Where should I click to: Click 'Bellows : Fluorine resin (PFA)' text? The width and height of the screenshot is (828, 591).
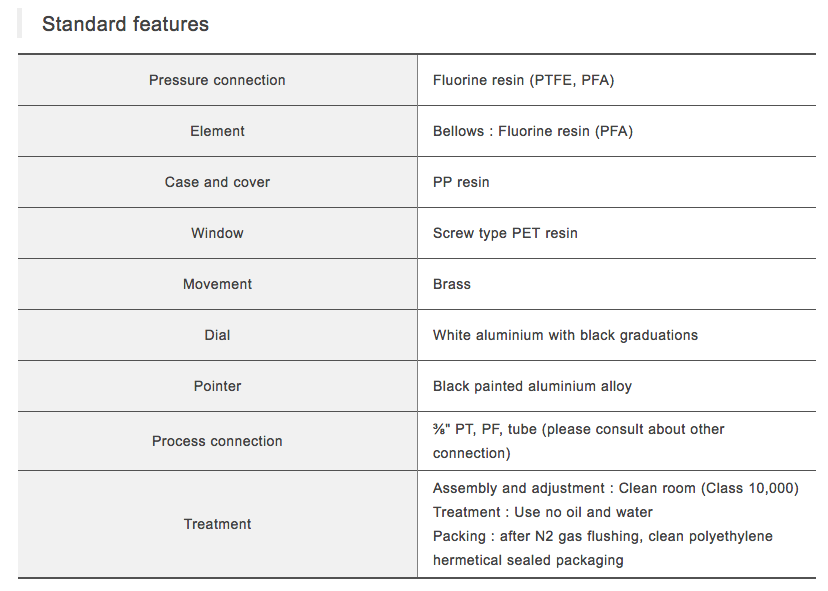coord(532,131)
